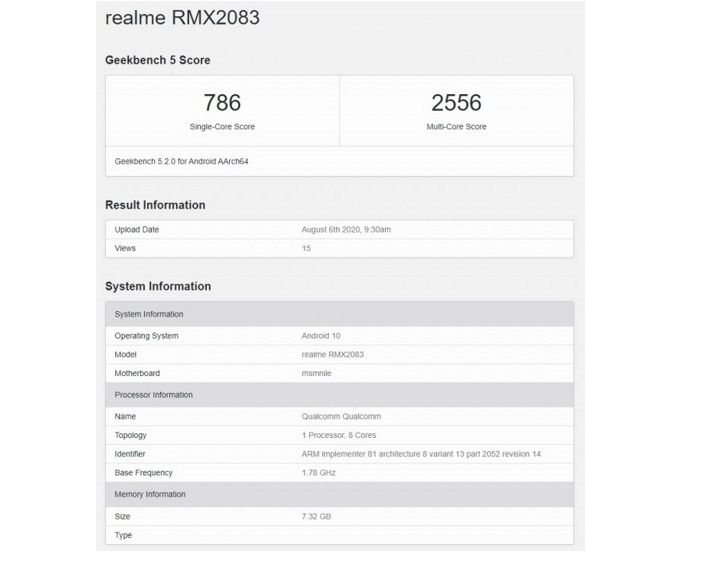Click the Single-Core Score label

pyautogui.click(x=222, y=127)
